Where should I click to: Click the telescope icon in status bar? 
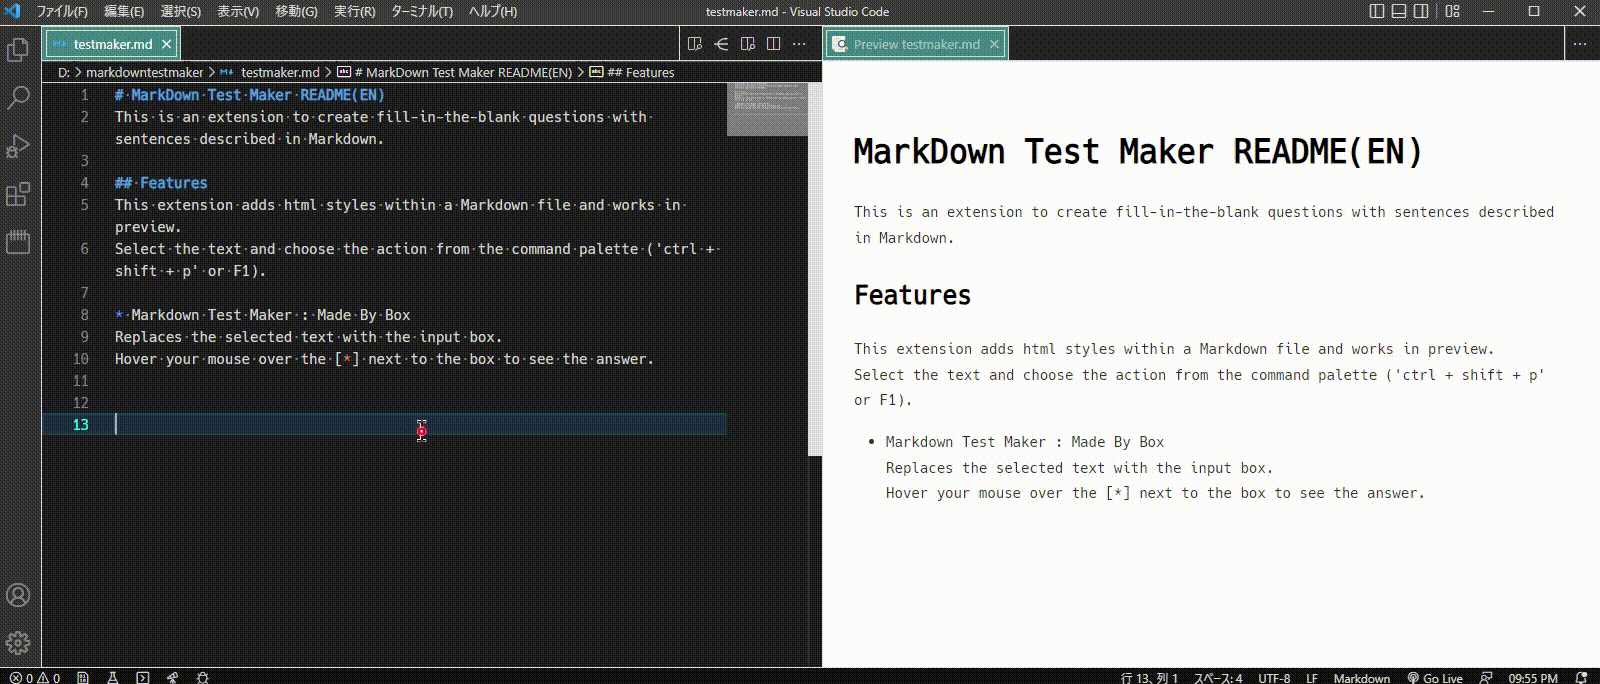173,677
